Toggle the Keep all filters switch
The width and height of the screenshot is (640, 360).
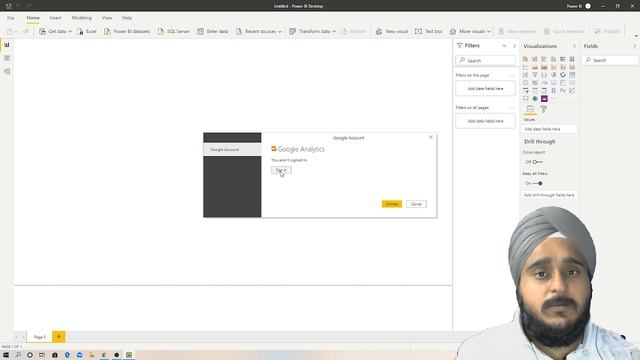(x=537, y=183)
